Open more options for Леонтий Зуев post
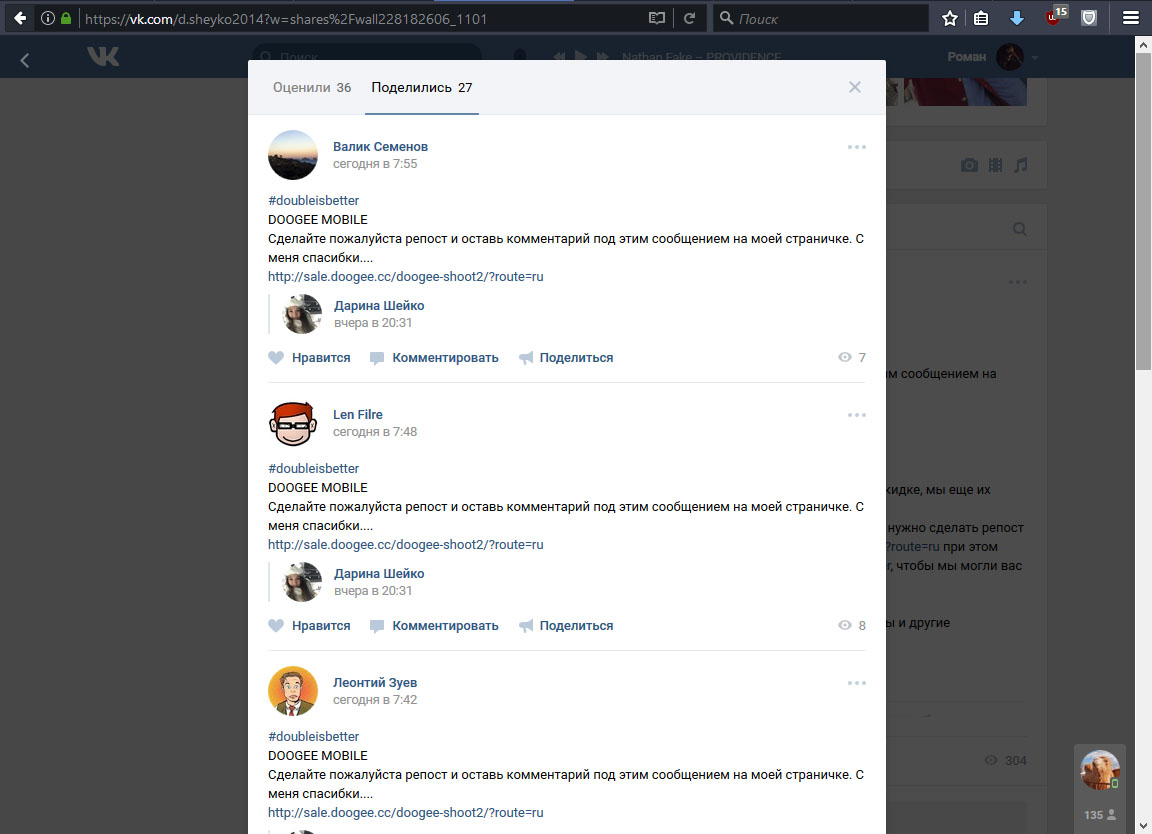This screenshot has height=834, width=1152. click(x=857, y=683)
